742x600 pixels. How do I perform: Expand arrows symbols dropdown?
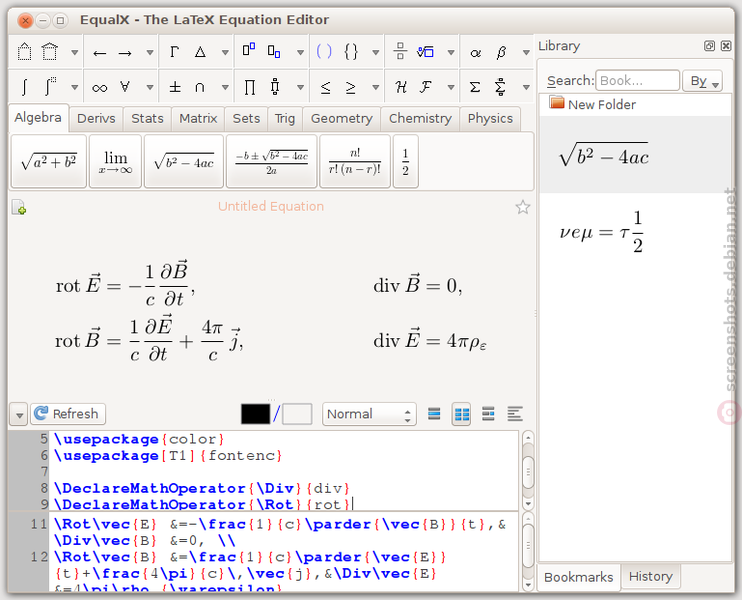[x=150, y=53]
